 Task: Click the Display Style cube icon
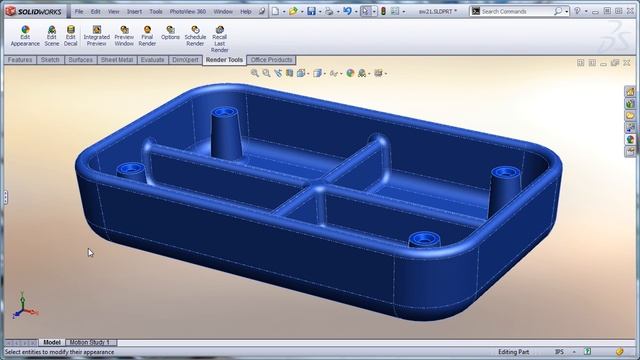click(x=317, y=73)
